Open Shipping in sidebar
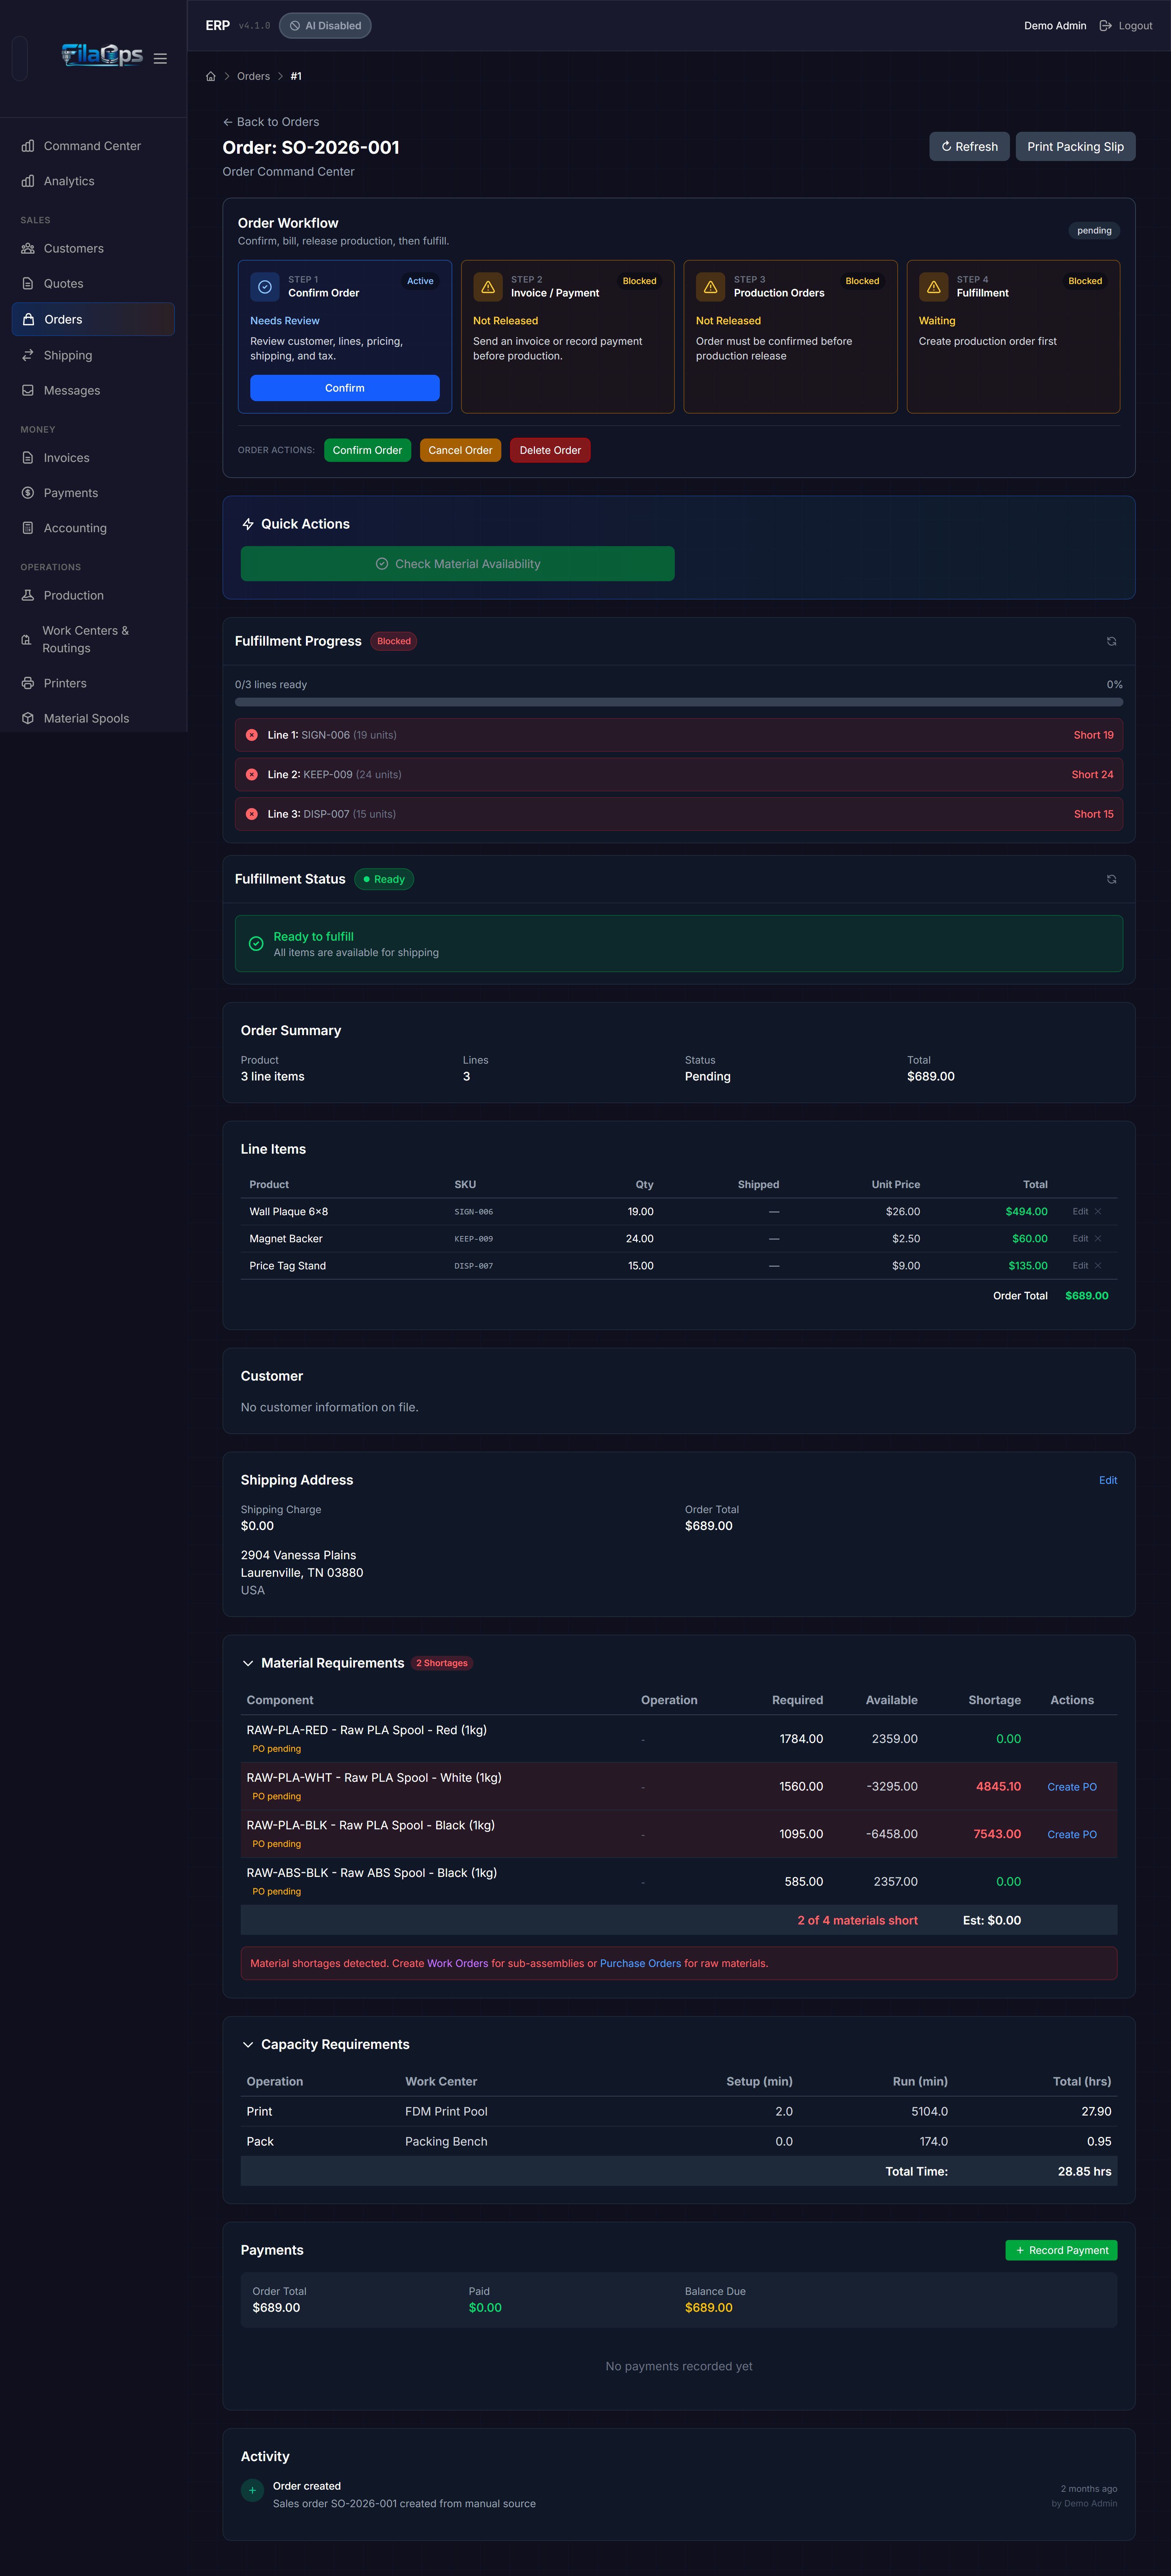Image resolution: width=1171 pixels, height=2576 pixels. 93,355
